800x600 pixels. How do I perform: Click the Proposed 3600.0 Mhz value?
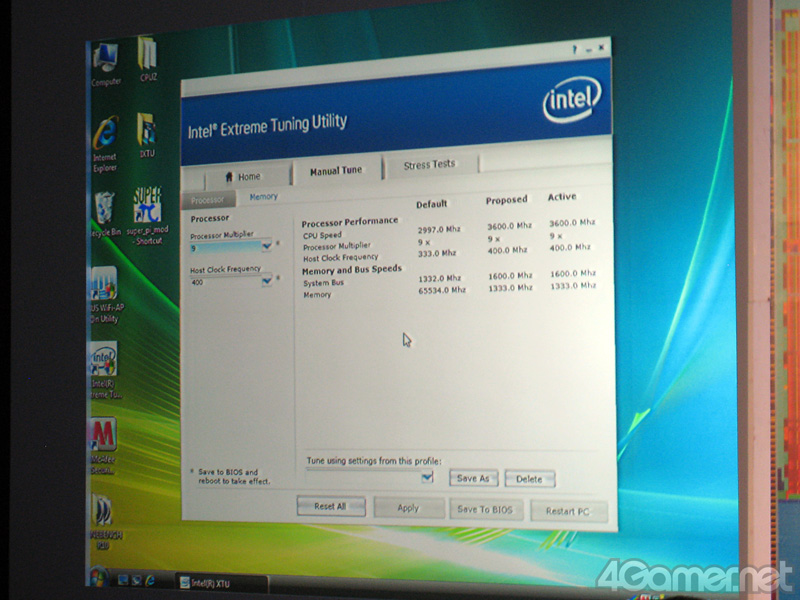coord(509,226)
